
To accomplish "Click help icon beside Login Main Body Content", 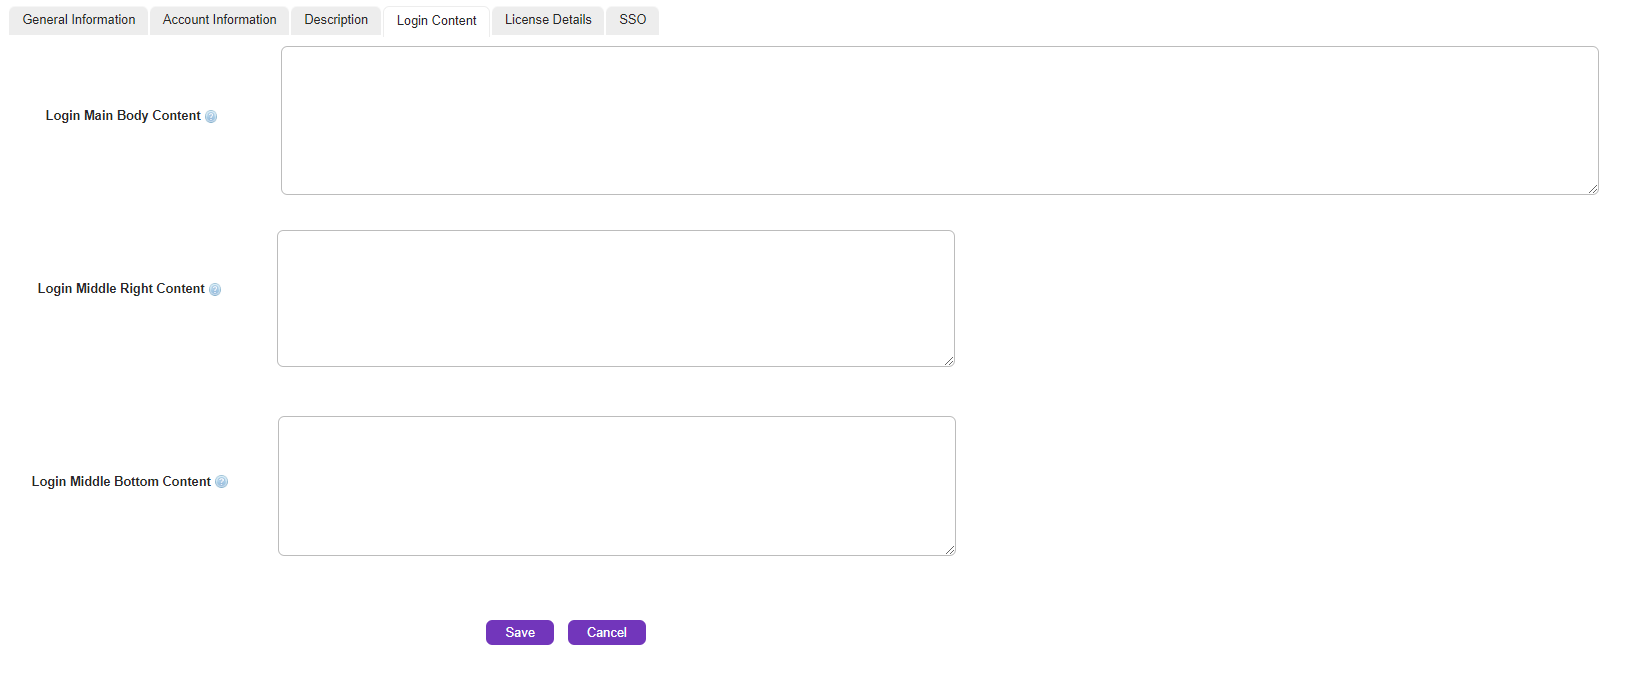I will click(x=211, y=117).
